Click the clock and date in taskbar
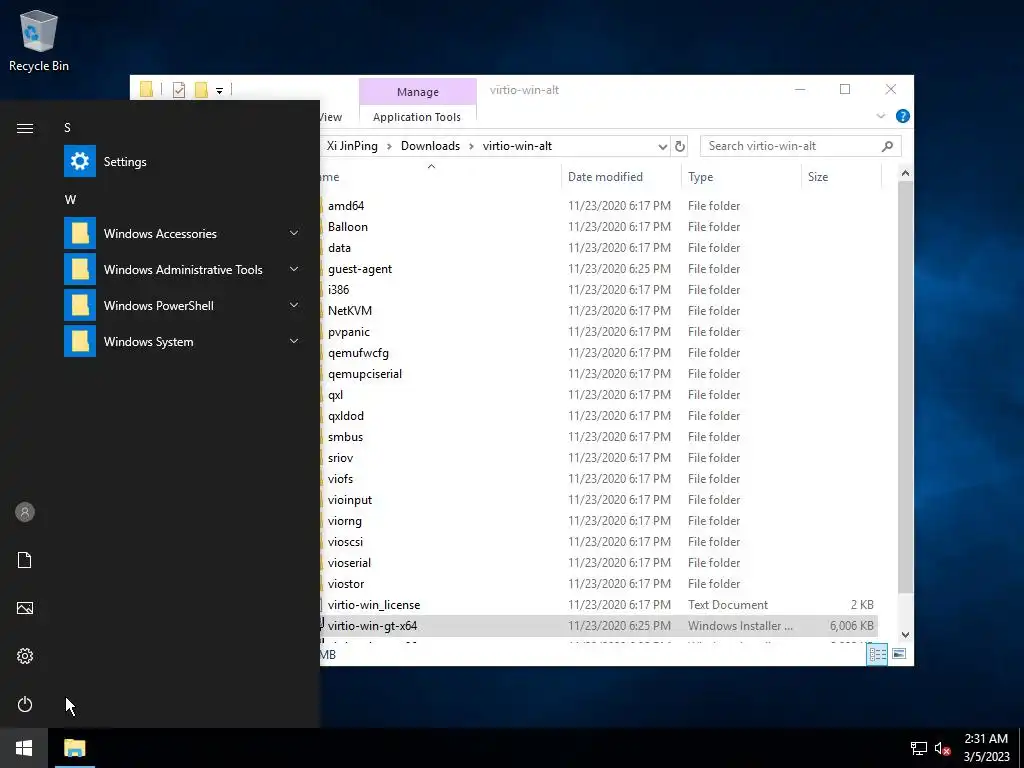 [986, 748]
